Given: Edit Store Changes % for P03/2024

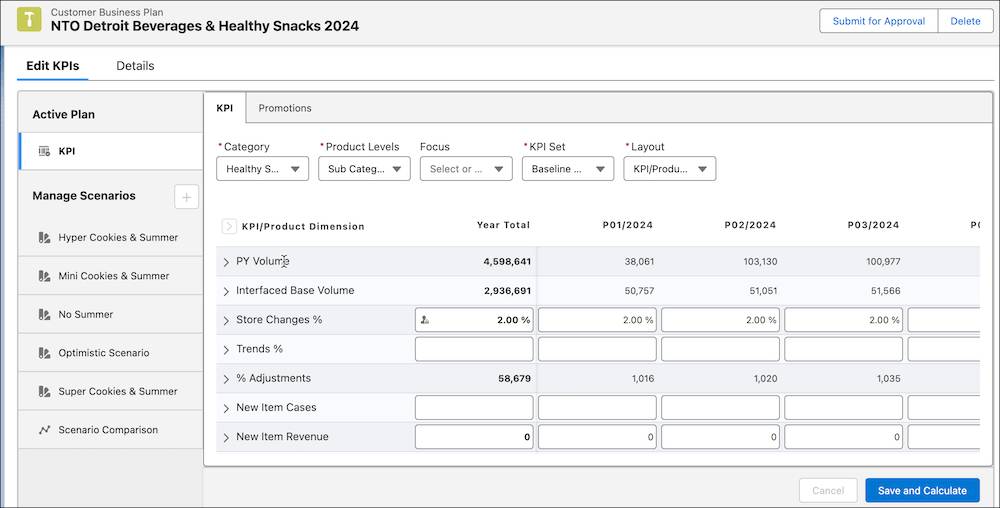Looking at the screenshot, I should pyautogui.click(x=843, y=320).
